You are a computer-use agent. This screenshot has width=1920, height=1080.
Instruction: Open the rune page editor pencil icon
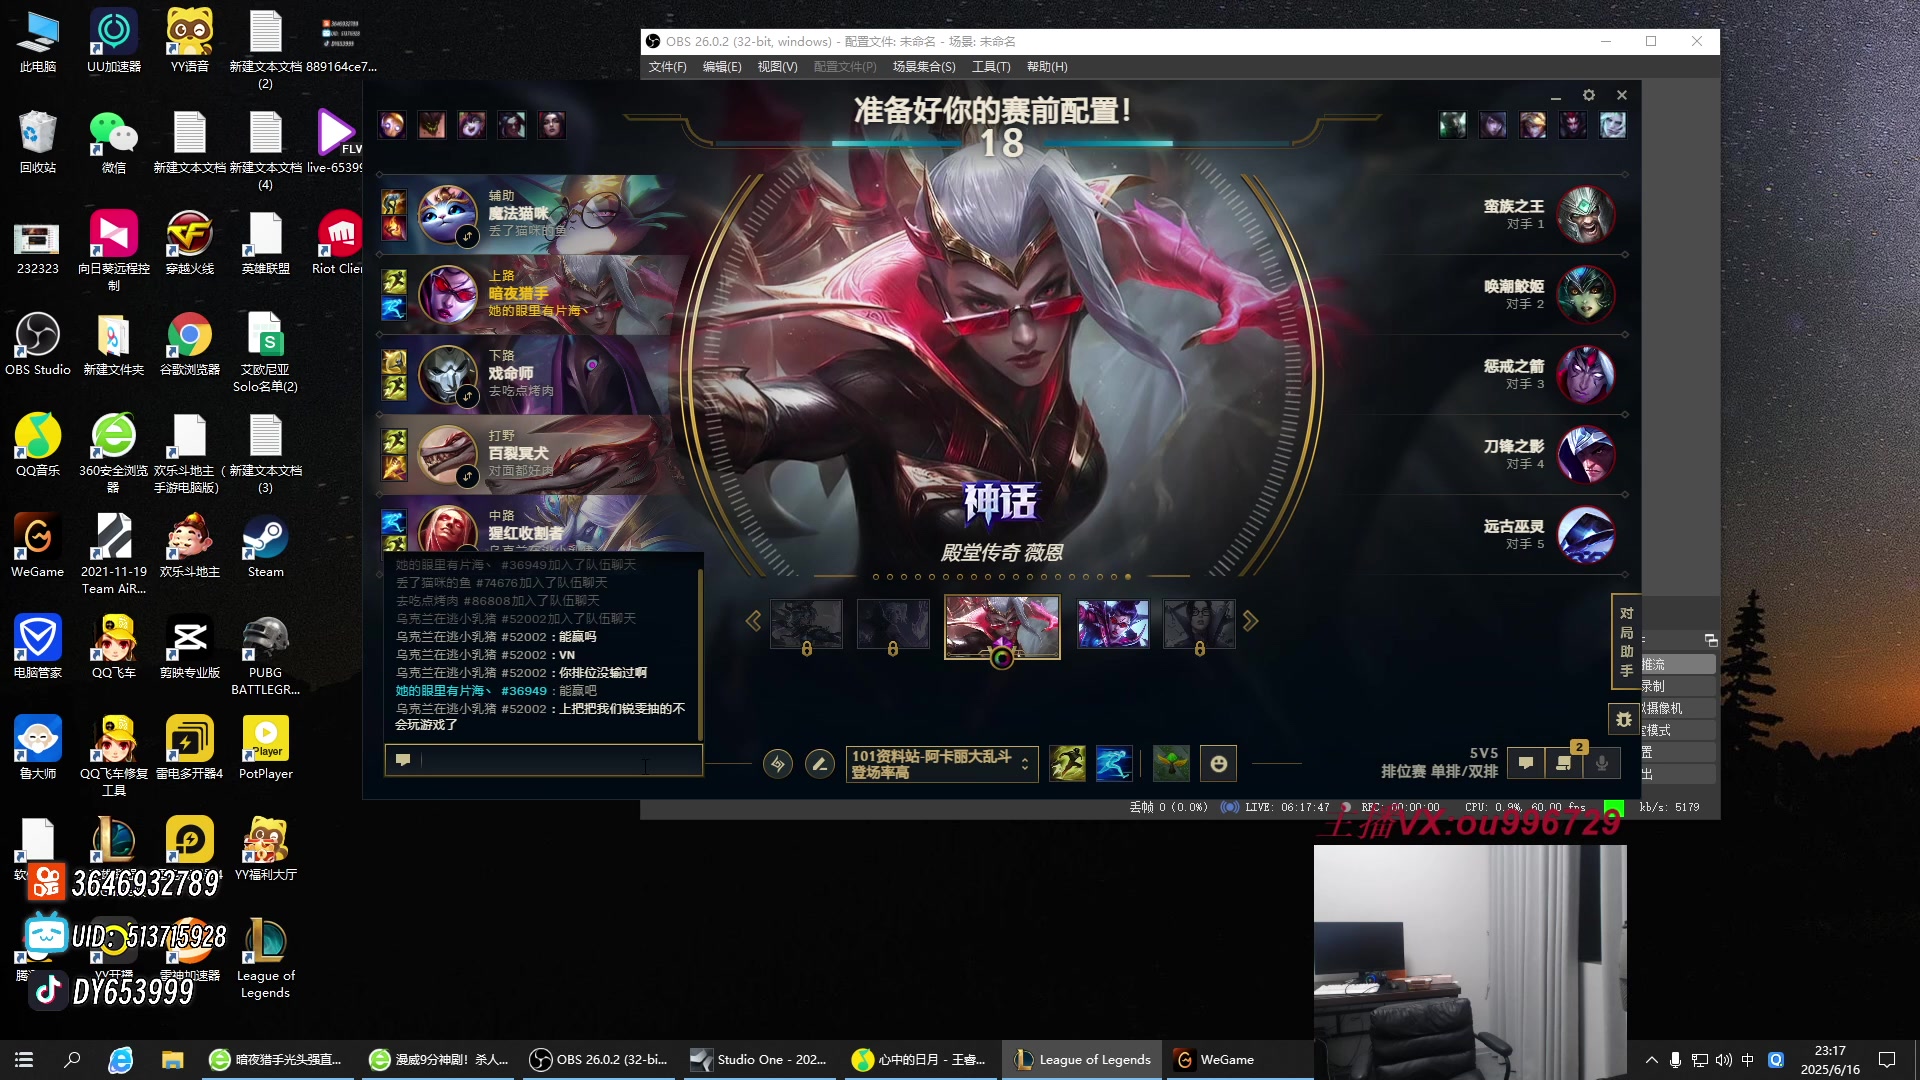[820, 764]
